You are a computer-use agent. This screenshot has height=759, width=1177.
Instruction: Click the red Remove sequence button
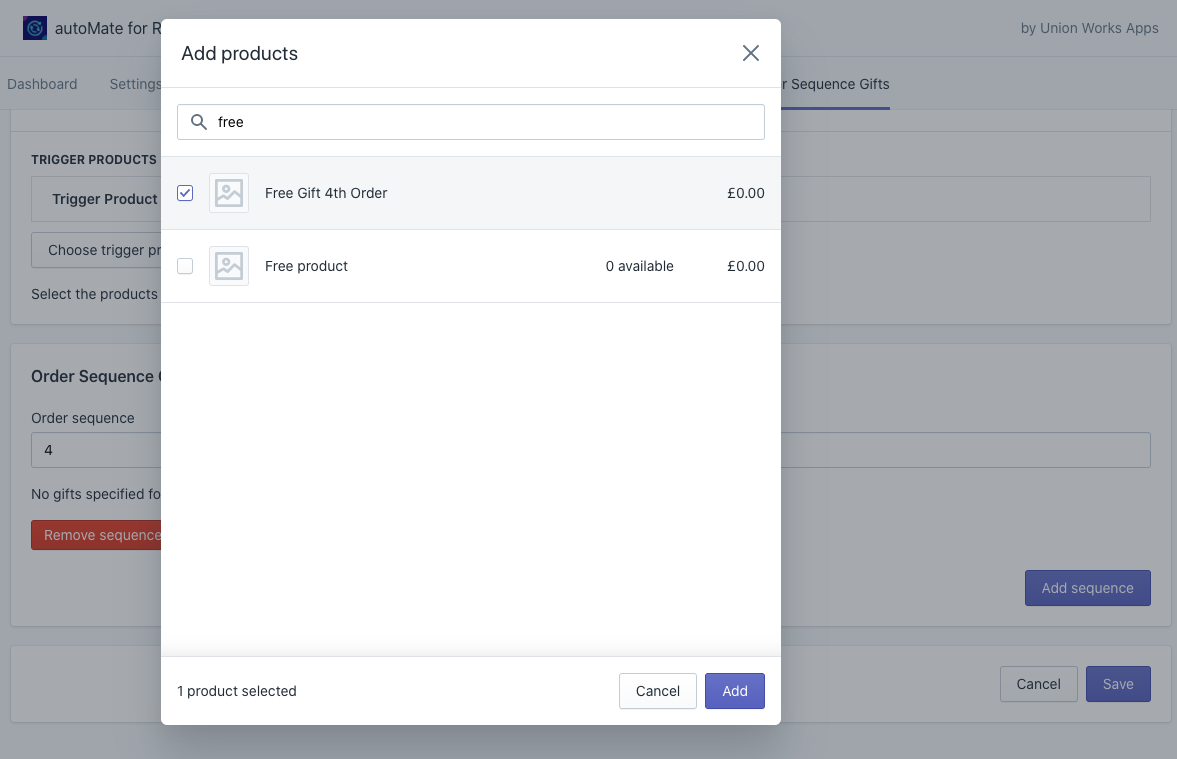97,535
